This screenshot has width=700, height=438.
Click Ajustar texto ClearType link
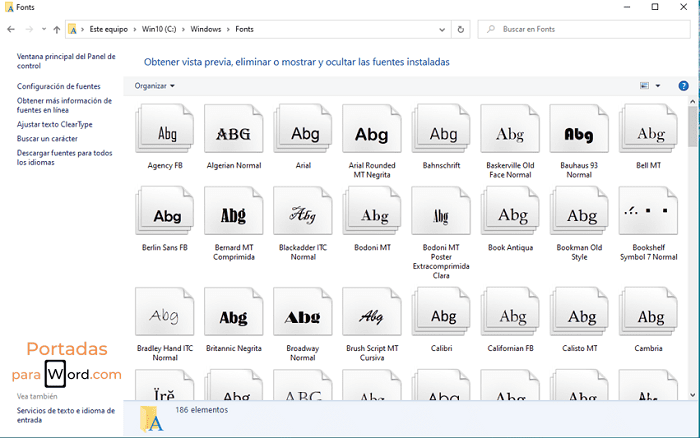tap(54, 124)
